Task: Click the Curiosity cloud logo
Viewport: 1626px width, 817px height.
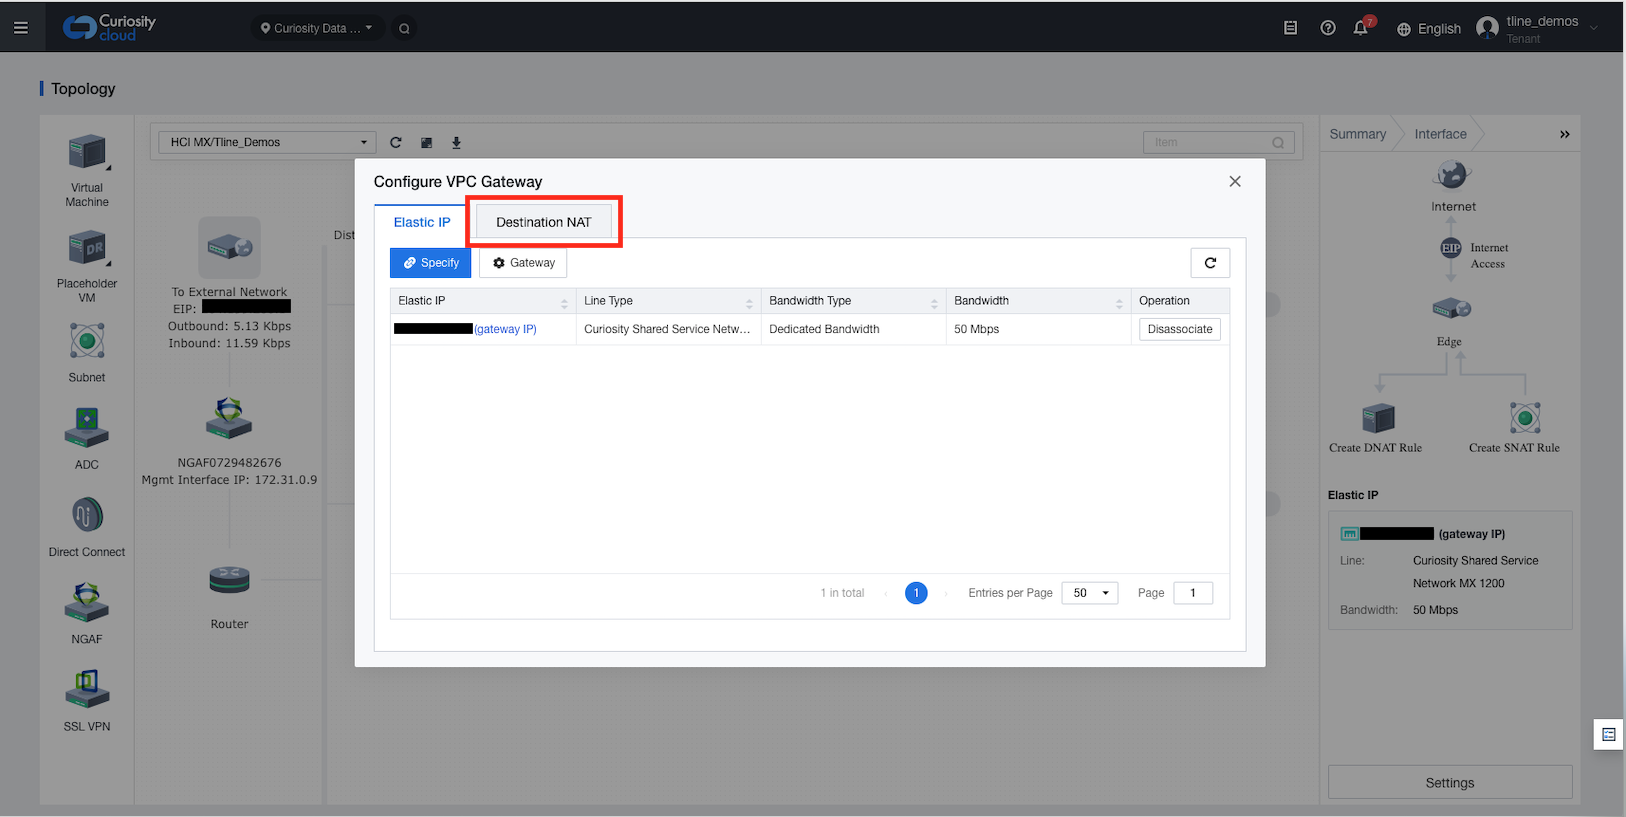Action: [x=109, y=28]
